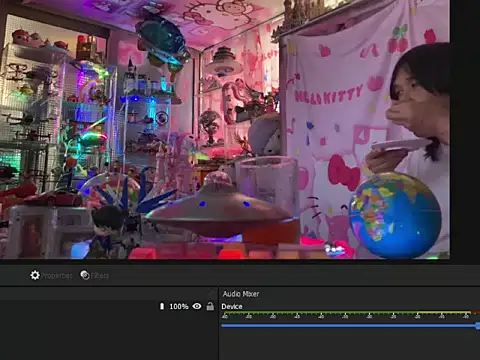Click the 100% zoom percentage label
The width and height of the screenshot is (480, 360).
pyautogui.click(x=179, y=306)
